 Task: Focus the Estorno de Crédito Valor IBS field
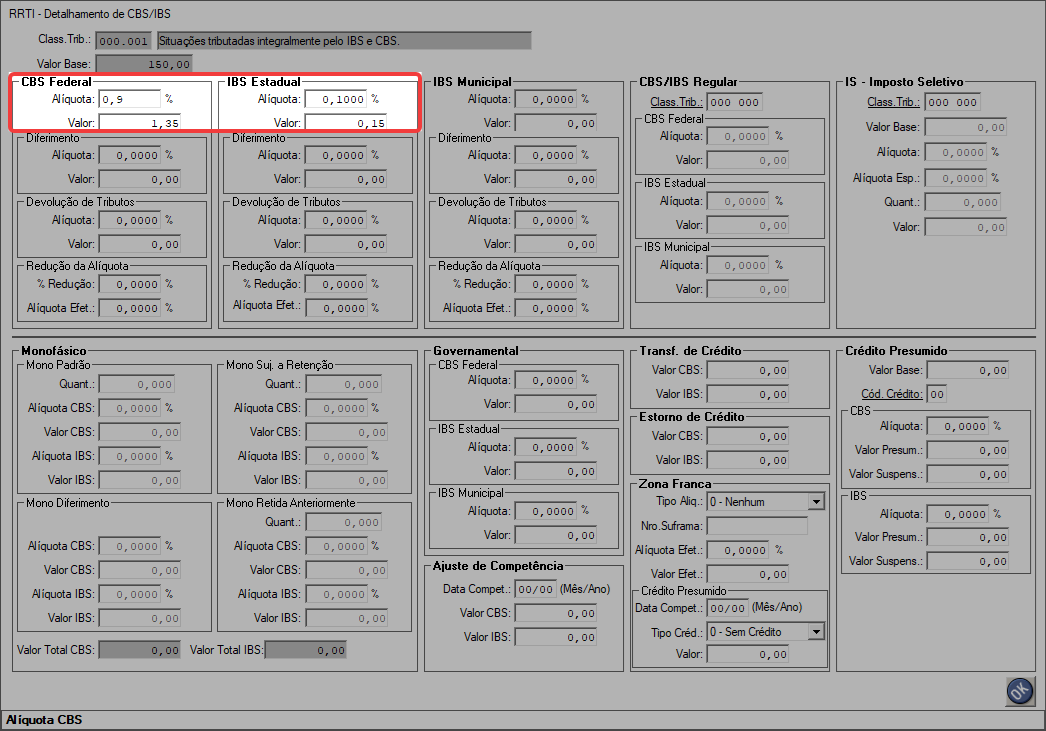tap(748, 460)
